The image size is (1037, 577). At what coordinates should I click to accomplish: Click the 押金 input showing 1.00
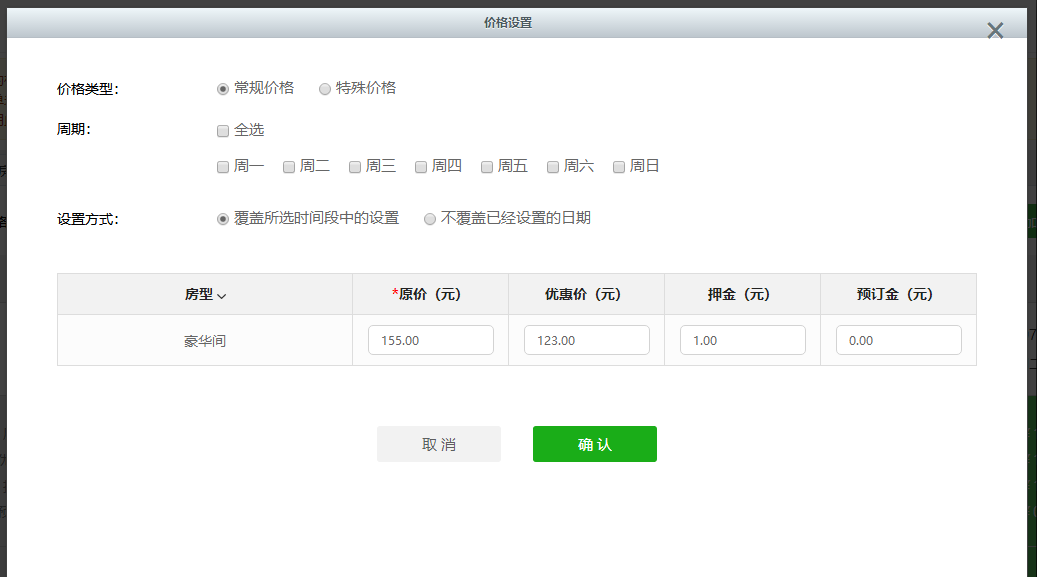click(x=742, y=340)
